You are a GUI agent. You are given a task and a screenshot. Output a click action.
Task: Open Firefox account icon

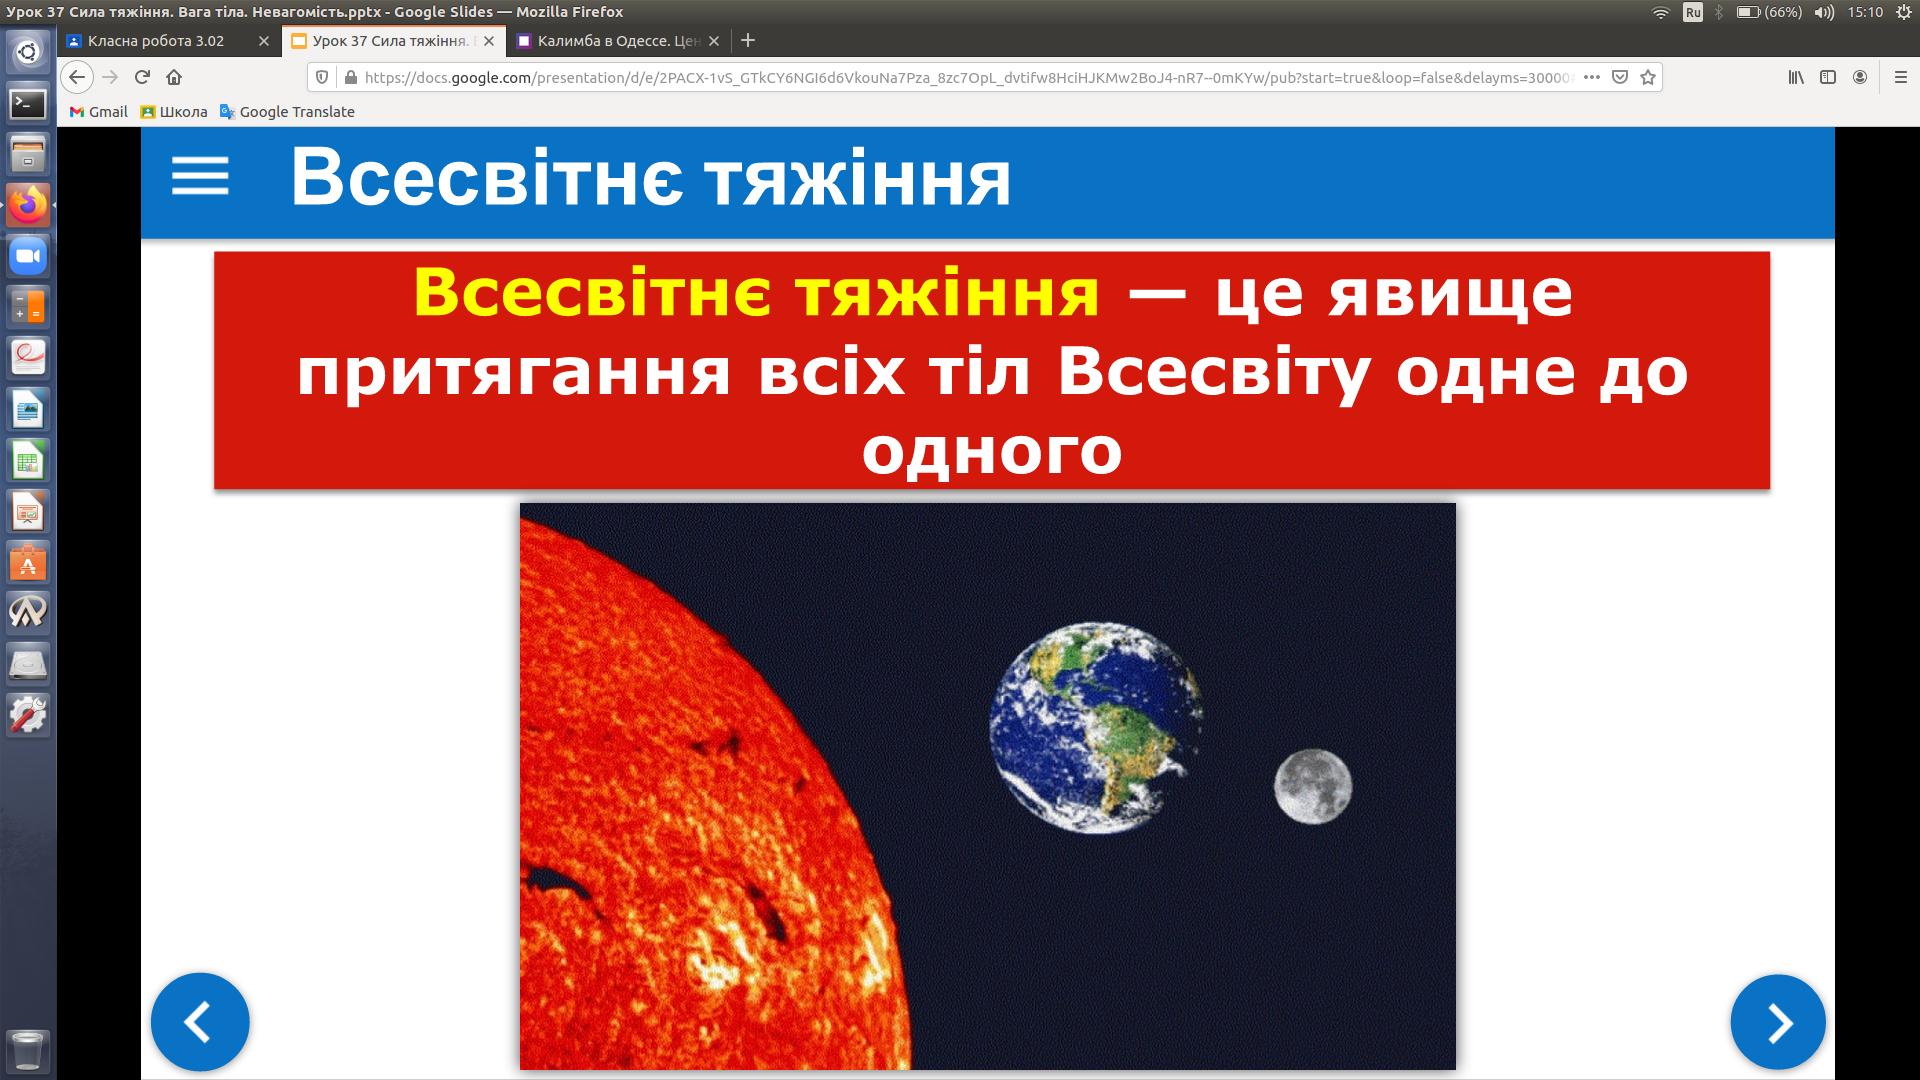[1860, 77]
